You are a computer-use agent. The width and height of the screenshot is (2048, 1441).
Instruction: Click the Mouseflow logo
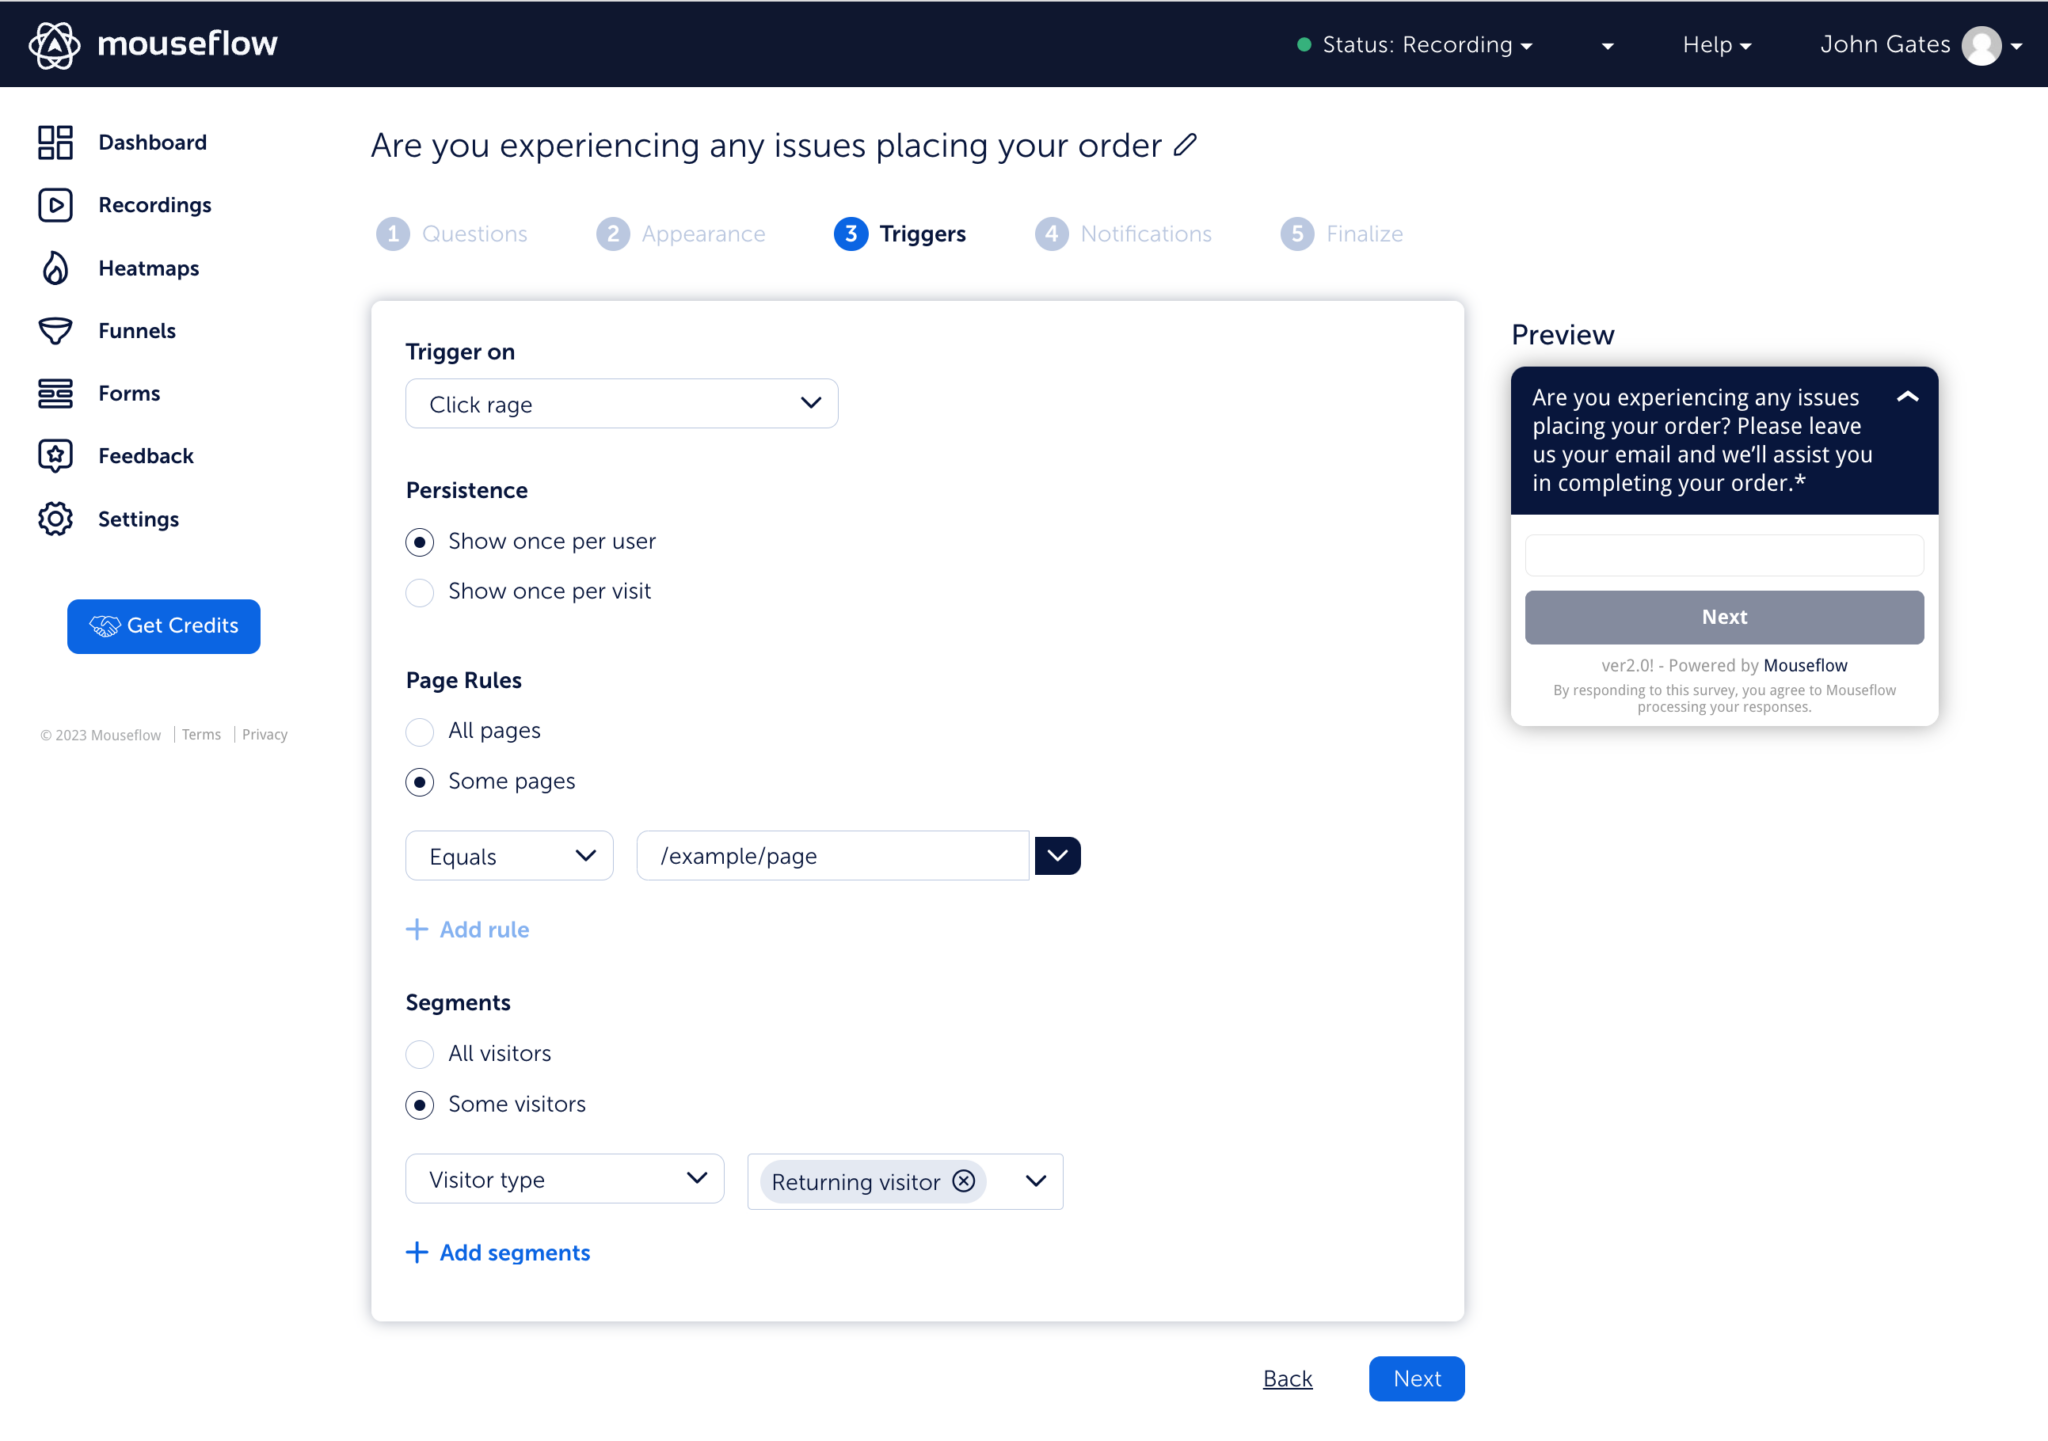(x=150, y=44)
